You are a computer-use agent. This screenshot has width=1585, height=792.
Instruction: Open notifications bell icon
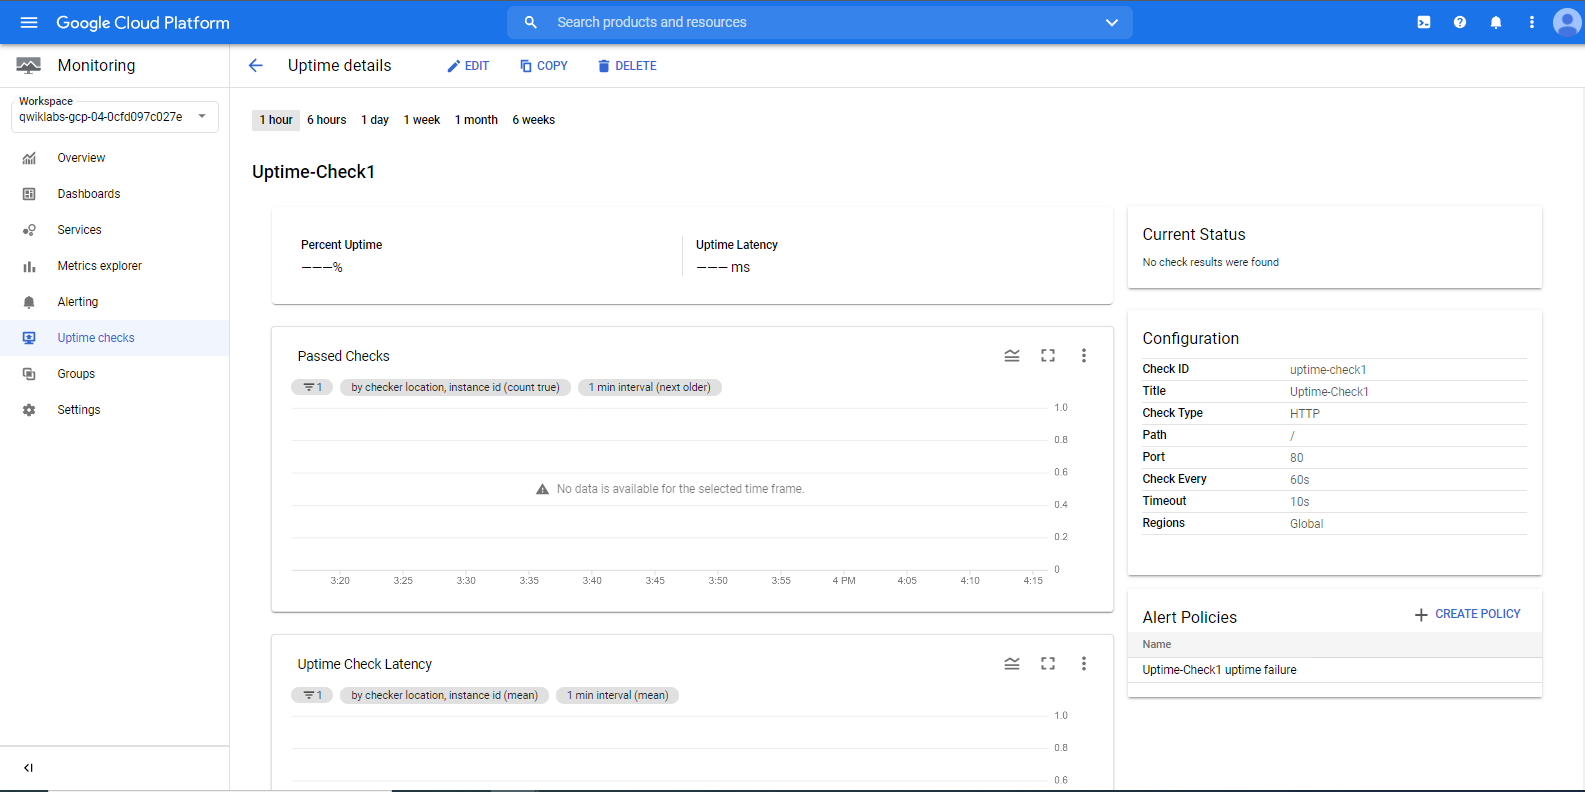click(1496, 22)
